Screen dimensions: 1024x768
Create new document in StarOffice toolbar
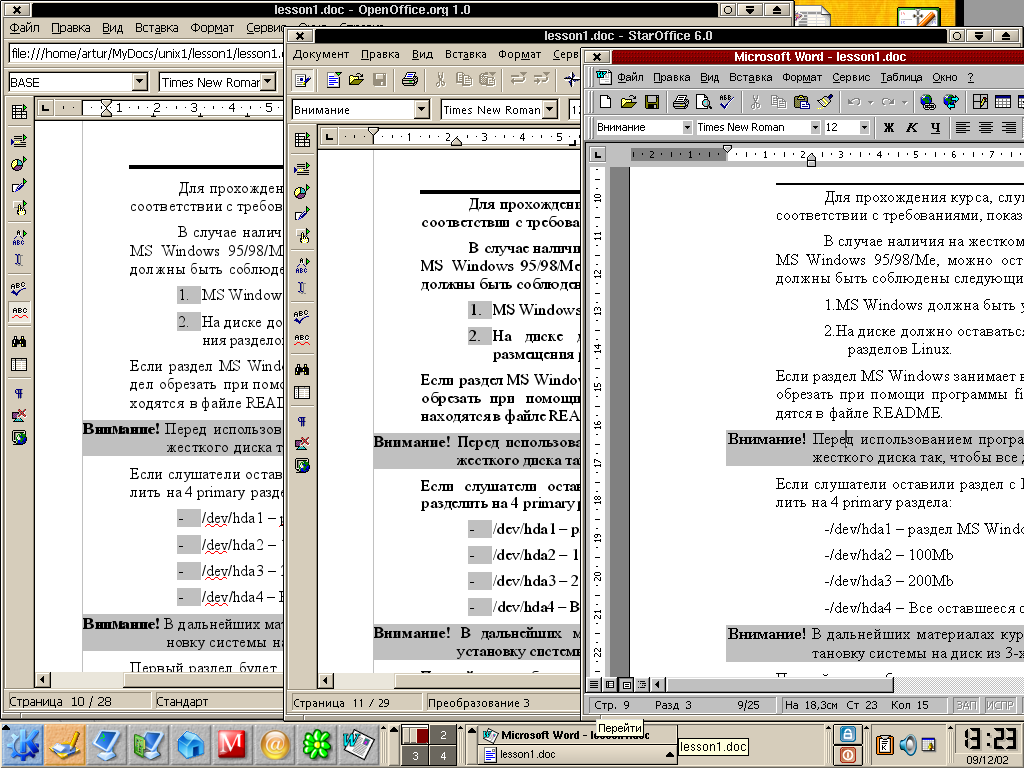[x=334, y=80]
